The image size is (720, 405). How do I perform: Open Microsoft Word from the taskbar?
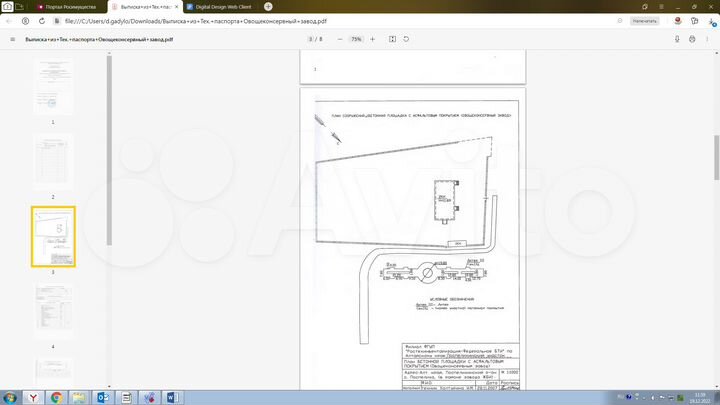click(x=172, y=398)
